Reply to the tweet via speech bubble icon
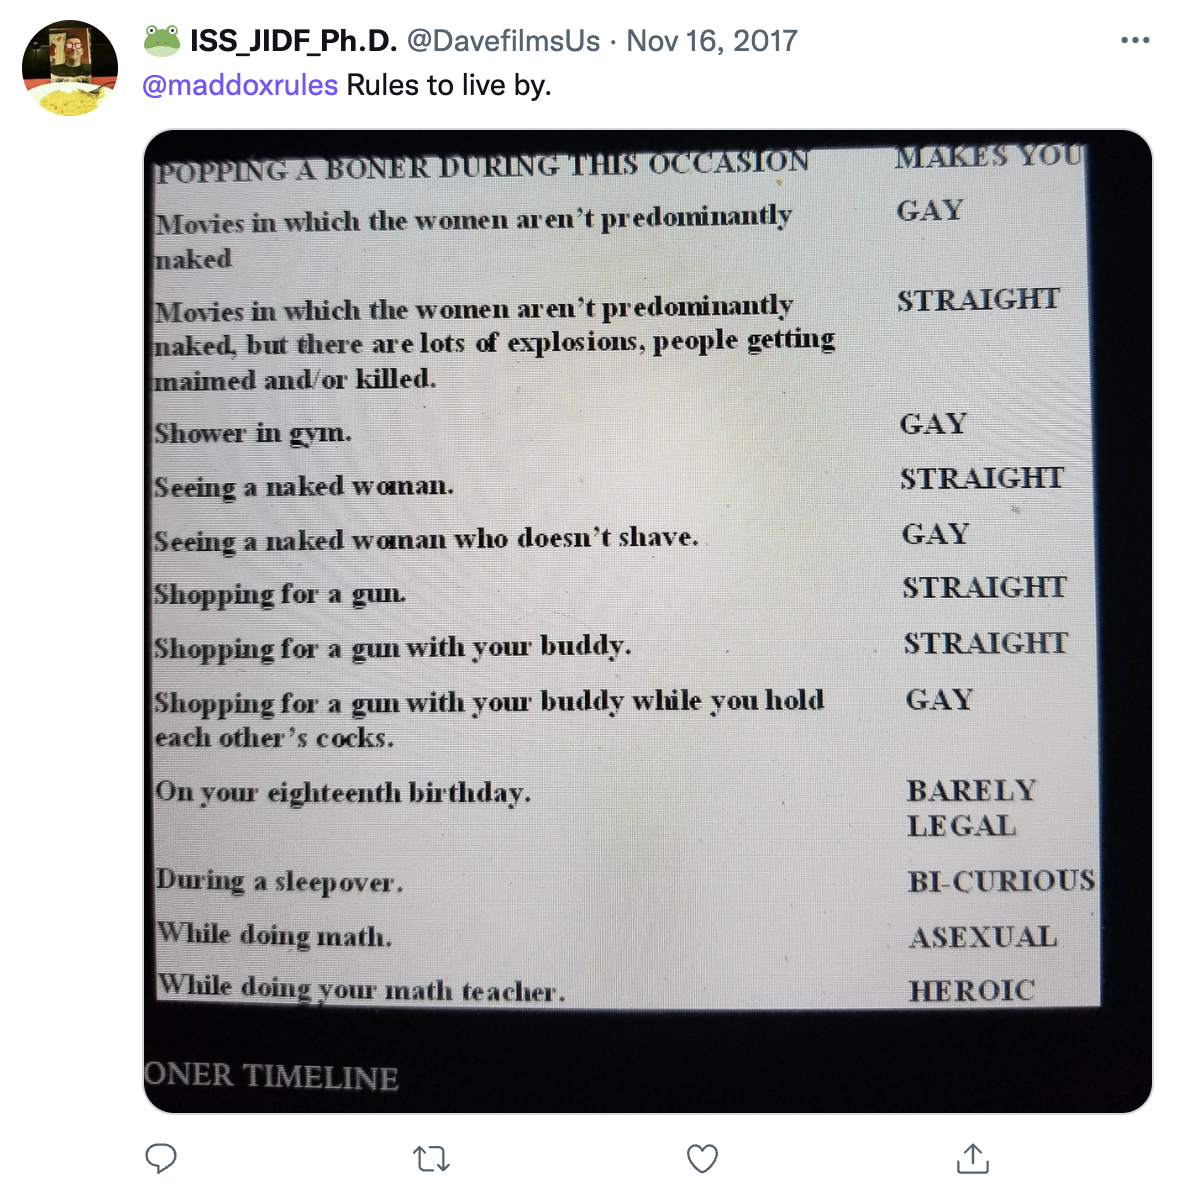This screenshot has height=1200, width=1178. coord(161,1158)
